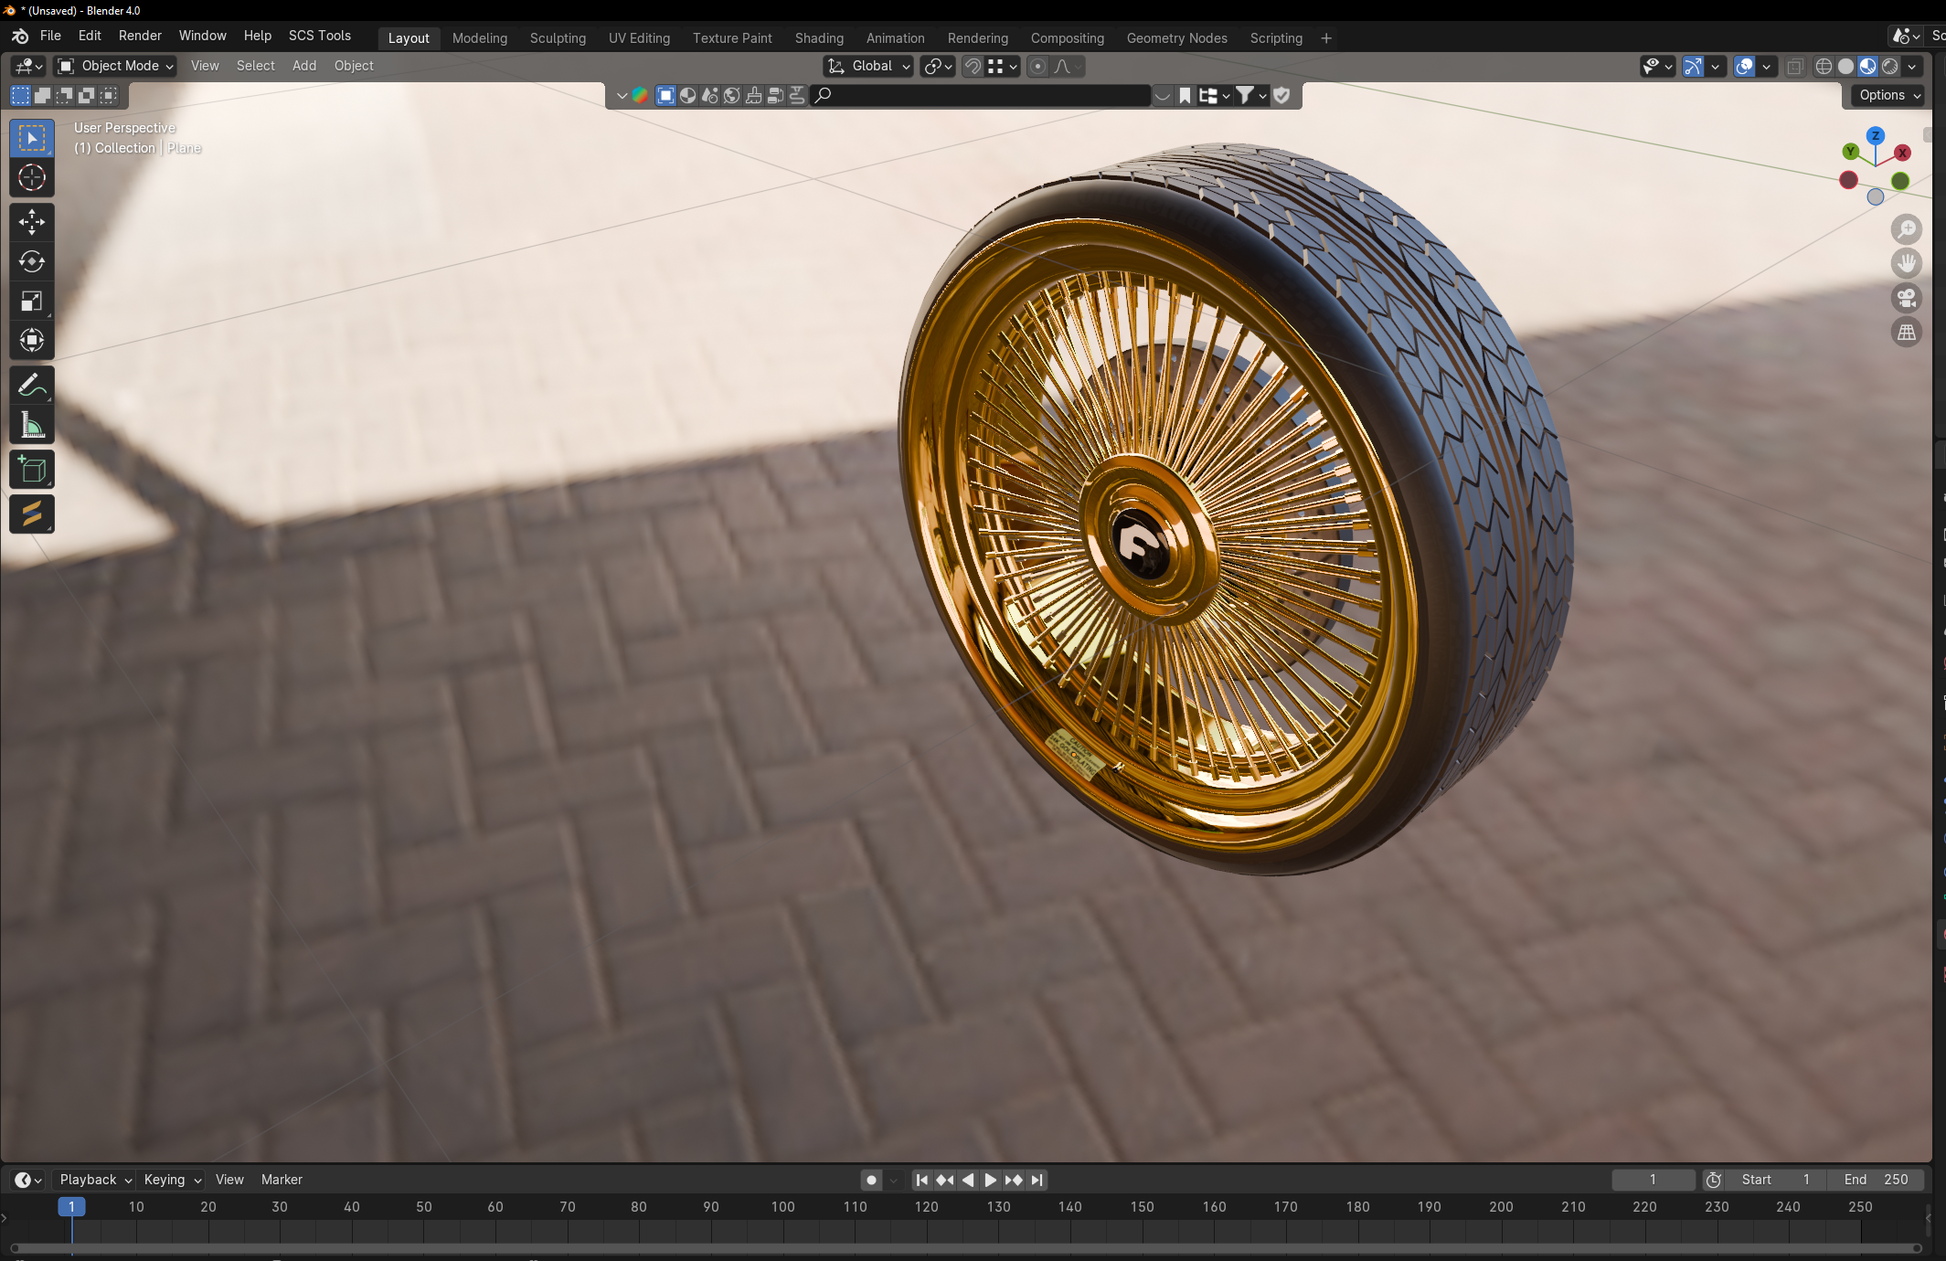The image size is (1946, 1261).
Task: Open the Playback popover in the timeline
Action: click(x=95, y=1179)
